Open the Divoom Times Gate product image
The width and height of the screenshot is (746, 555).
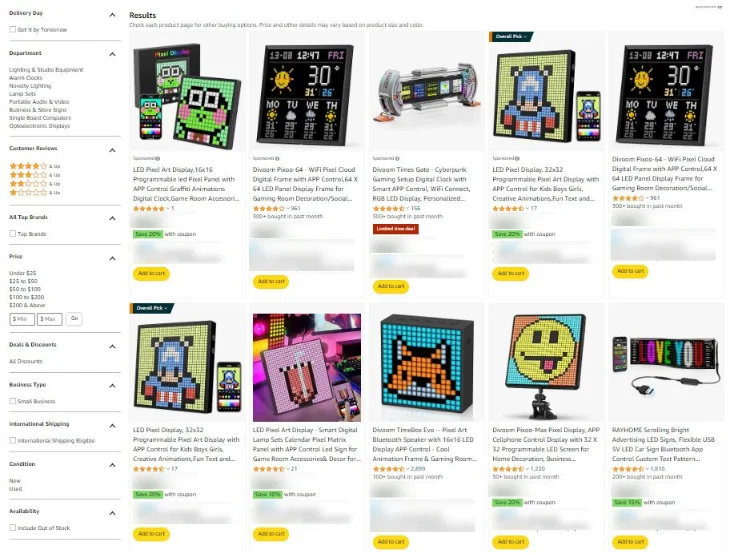tap(426, 91)
